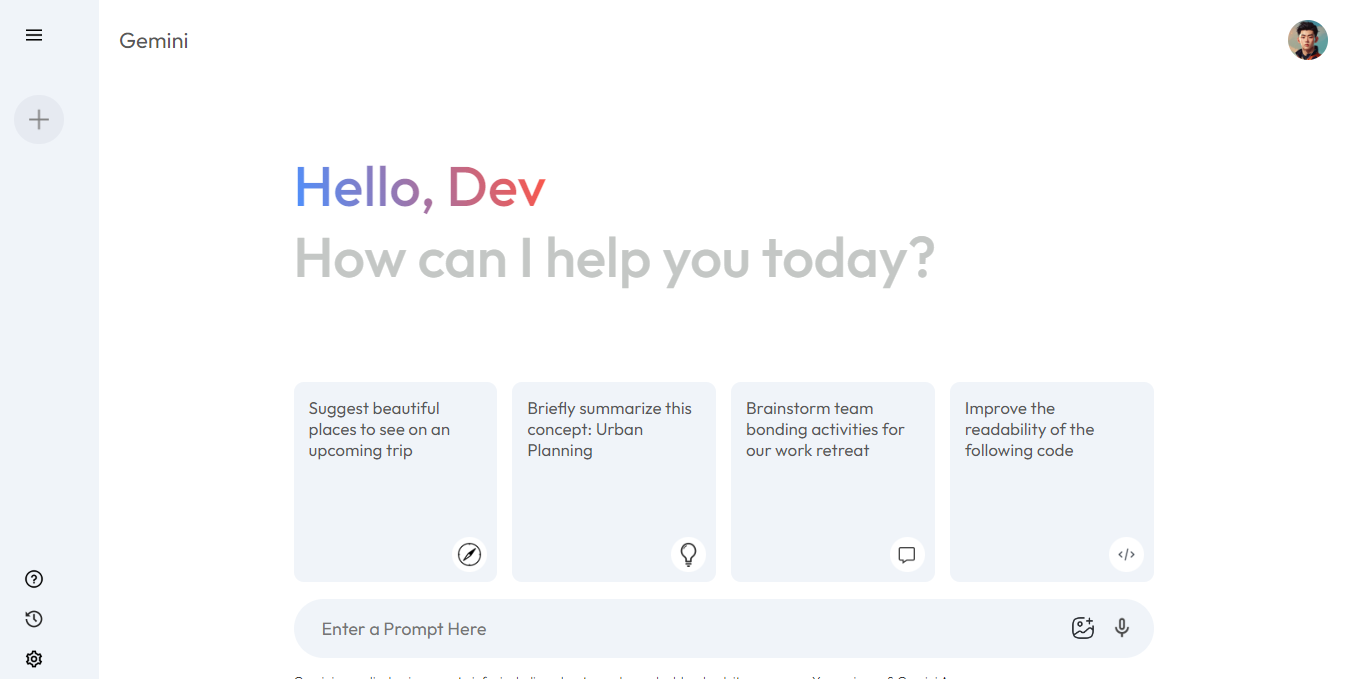Open the Help icon in the sidebar
The height and width of the screenshot is (679, 1348).
[x=34, y=579]
